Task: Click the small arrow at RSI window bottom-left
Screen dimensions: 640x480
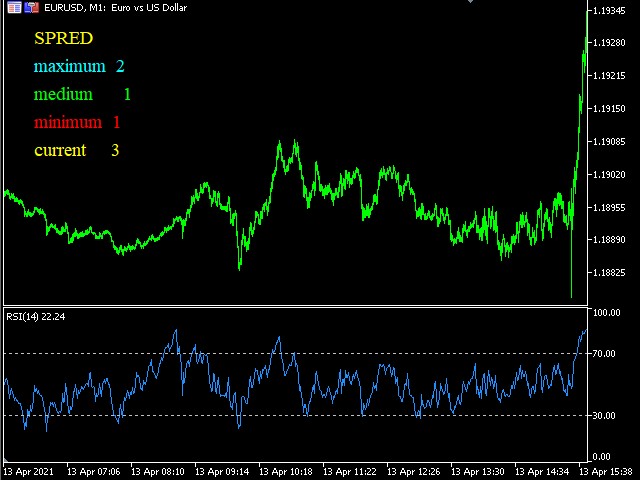Action: (x=6, y=460)
